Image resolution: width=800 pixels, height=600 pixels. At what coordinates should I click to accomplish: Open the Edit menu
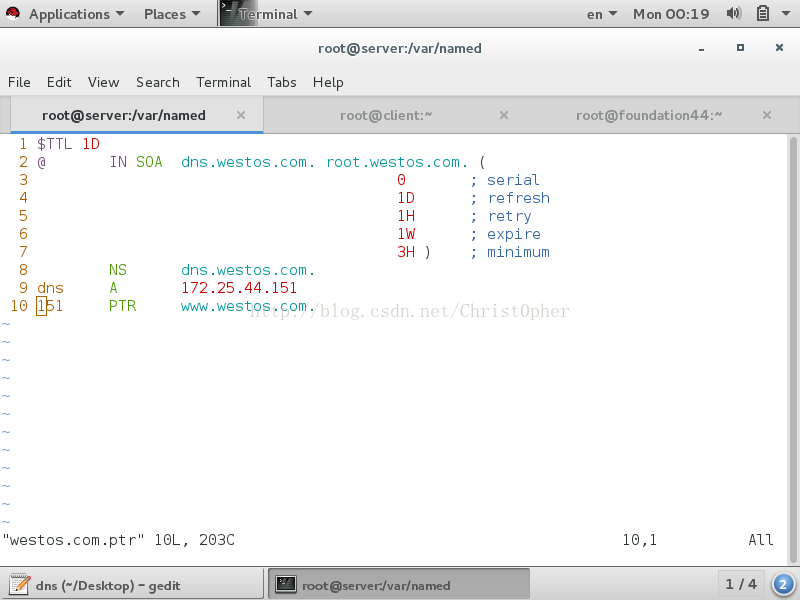point(59,82)
